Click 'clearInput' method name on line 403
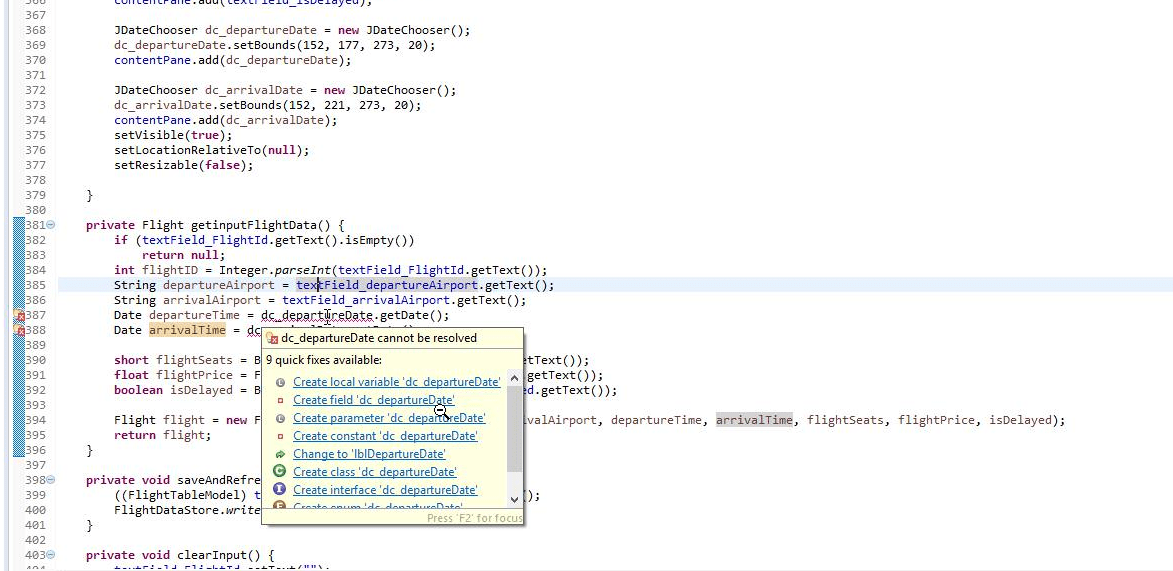1173x571 pixels. (x=212, y=555)
